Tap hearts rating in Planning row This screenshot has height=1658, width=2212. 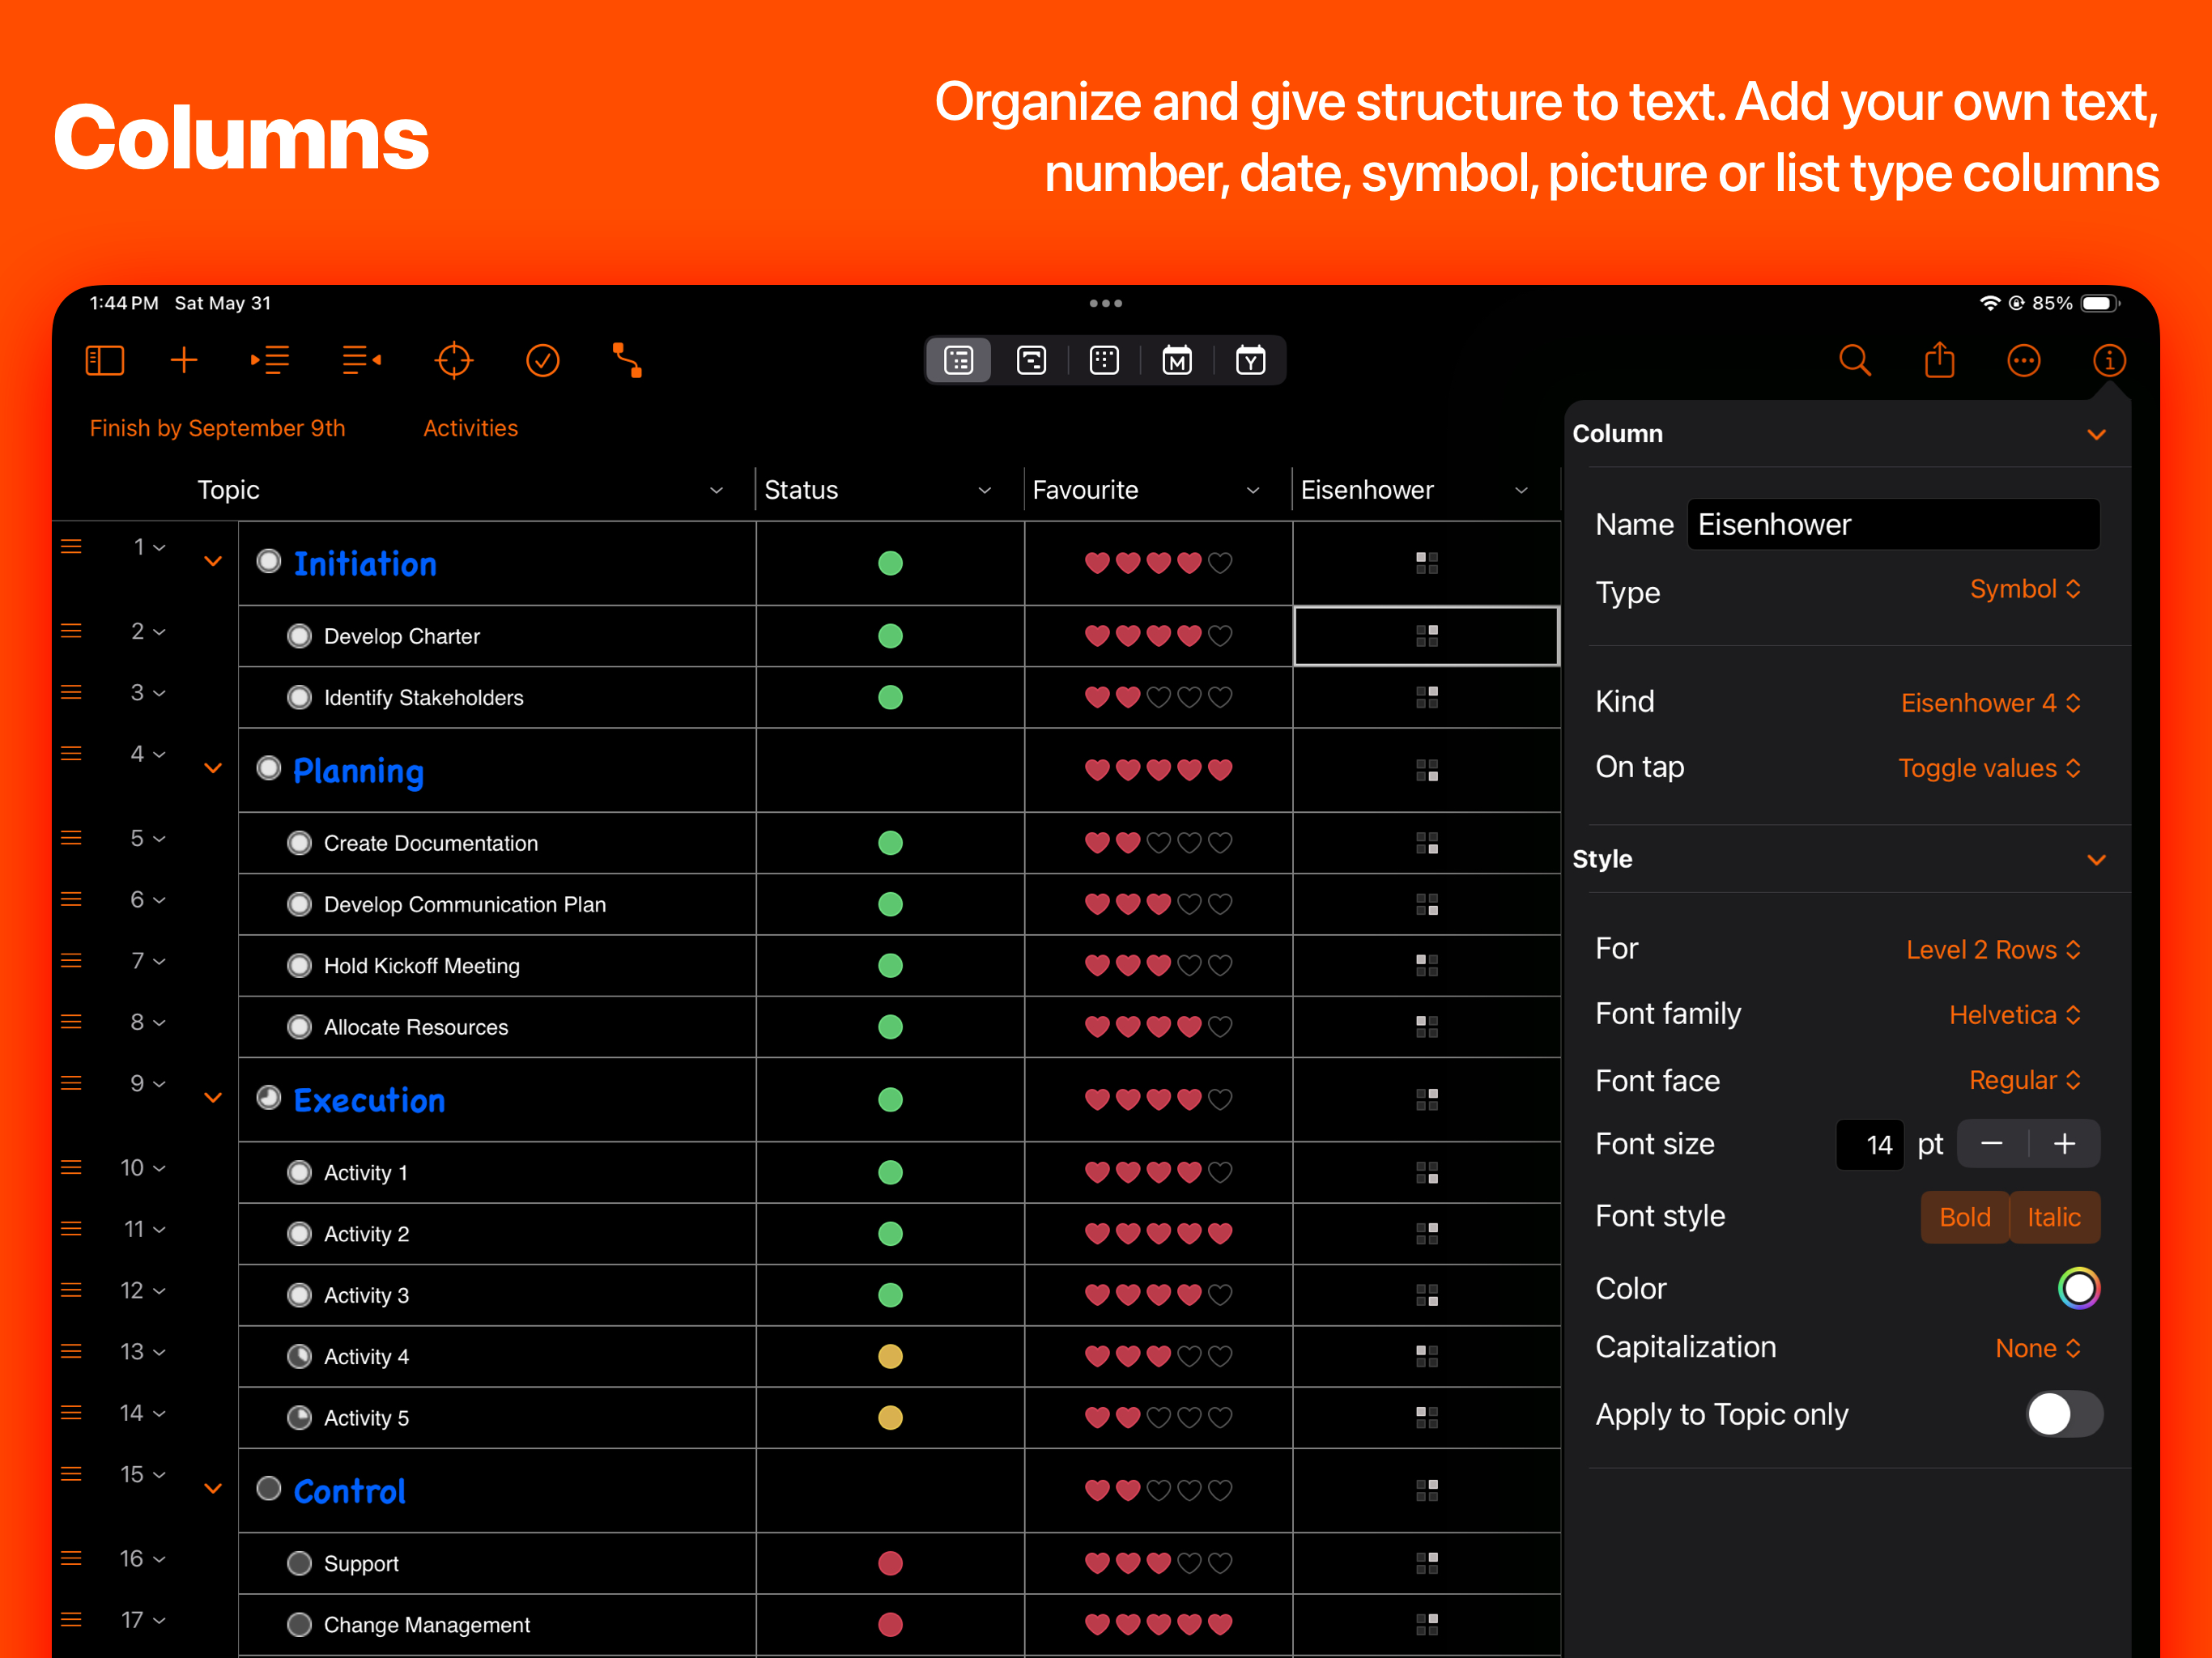[1158, 769]
